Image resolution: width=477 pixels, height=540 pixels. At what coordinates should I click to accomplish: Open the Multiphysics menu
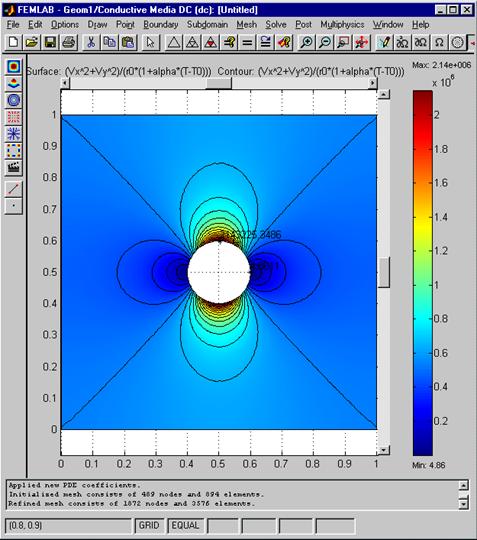[x=342, y=24]
